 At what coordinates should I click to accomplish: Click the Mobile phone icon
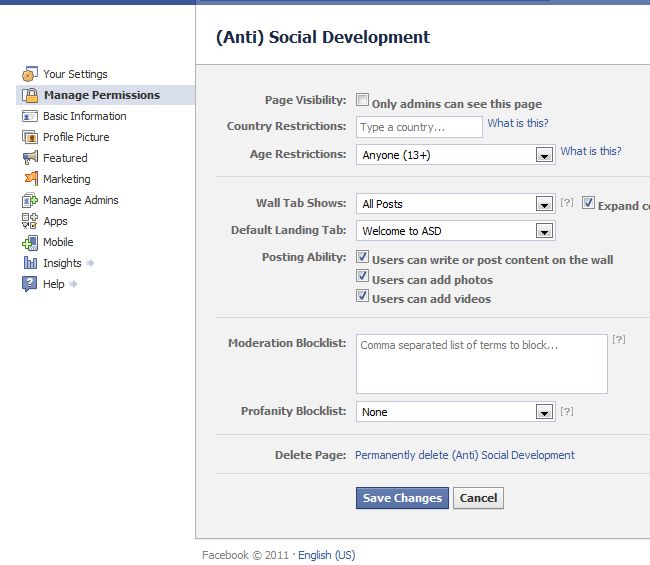29,242
